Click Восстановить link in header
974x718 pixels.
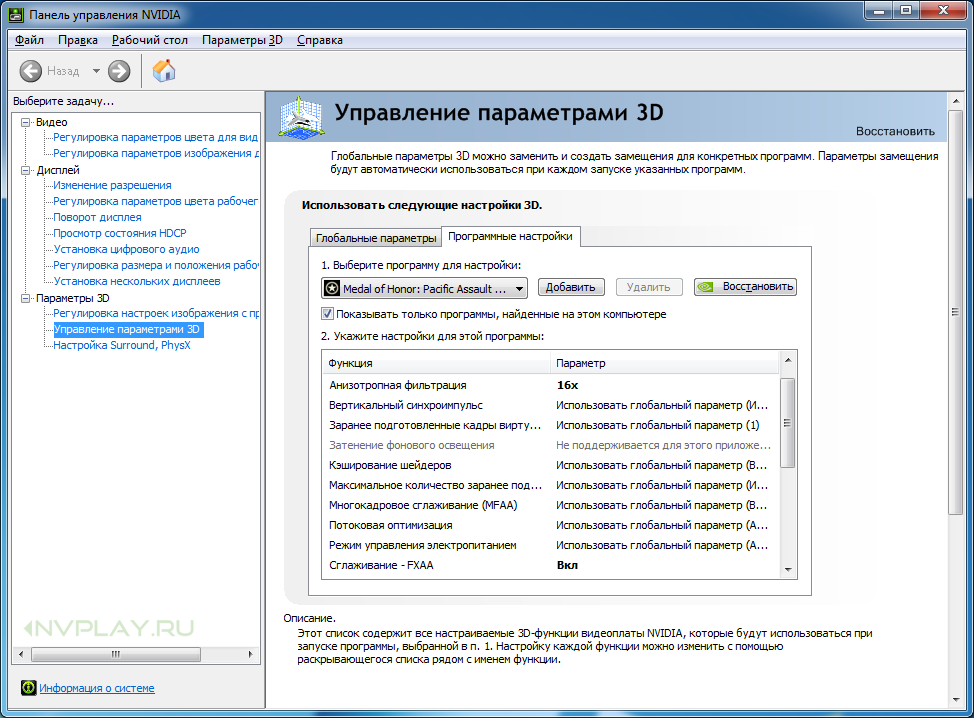(895, 131)
